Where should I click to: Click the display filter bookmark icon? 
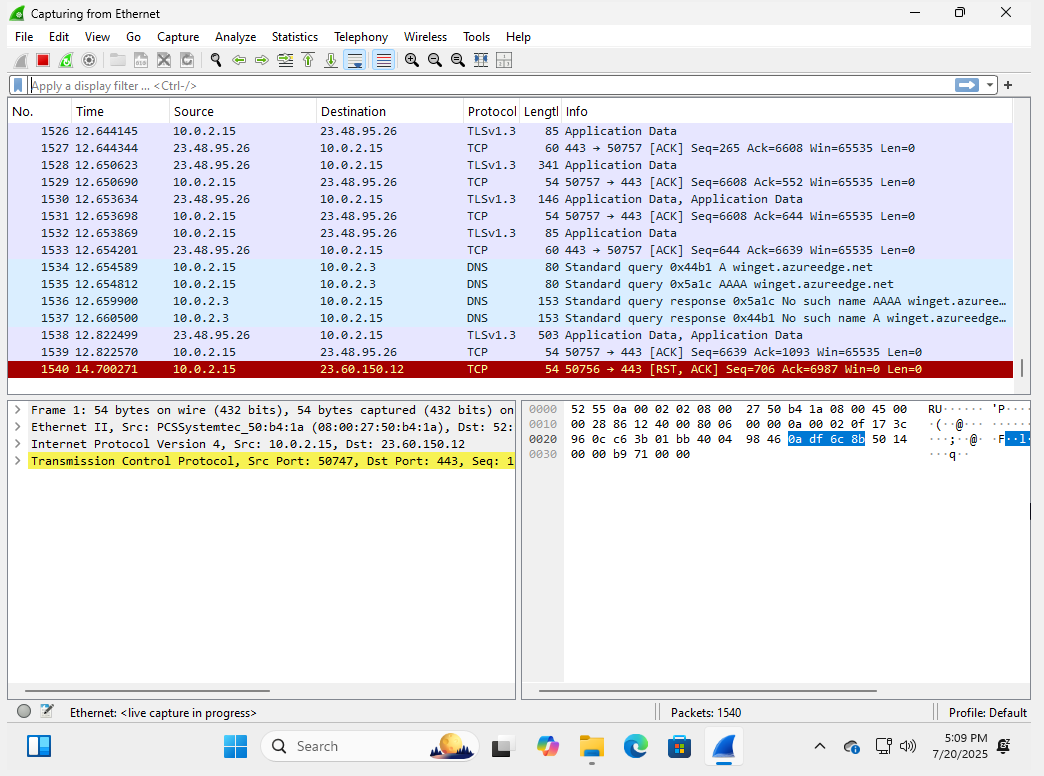(x=18, y=85)
